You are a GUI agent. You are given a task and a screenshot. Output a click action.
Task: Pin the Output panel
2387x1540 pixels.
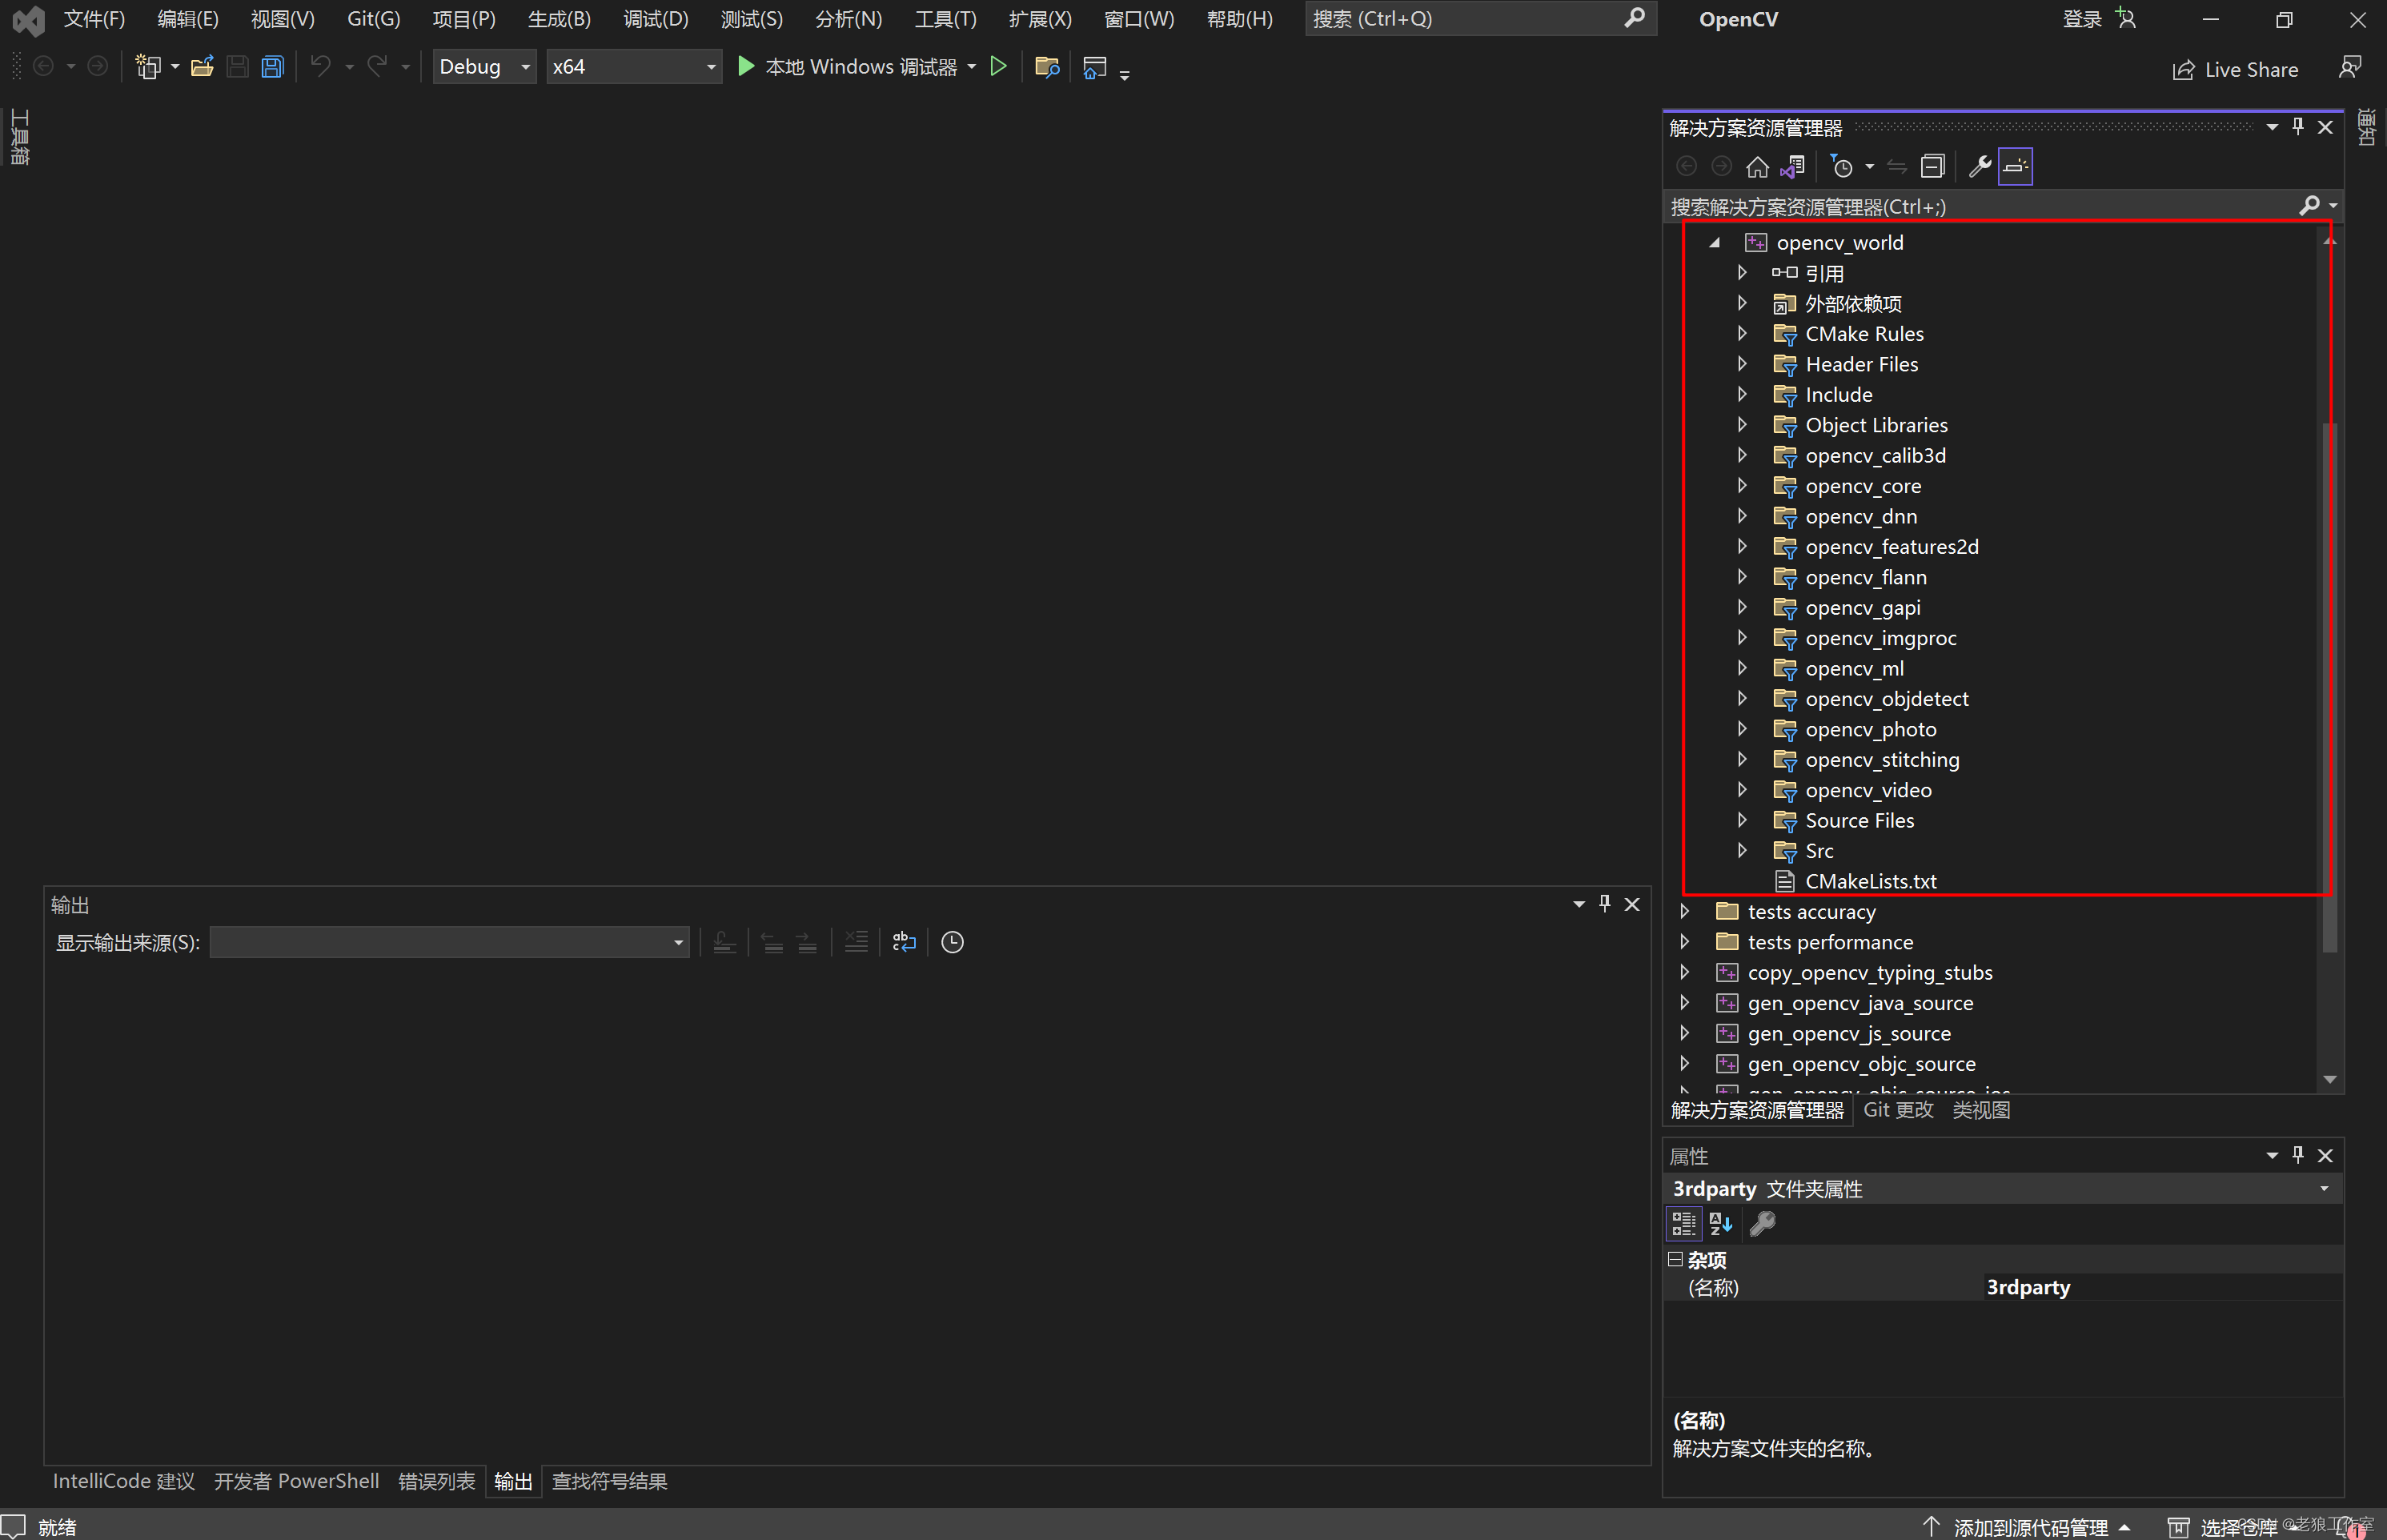point(1604,904)
